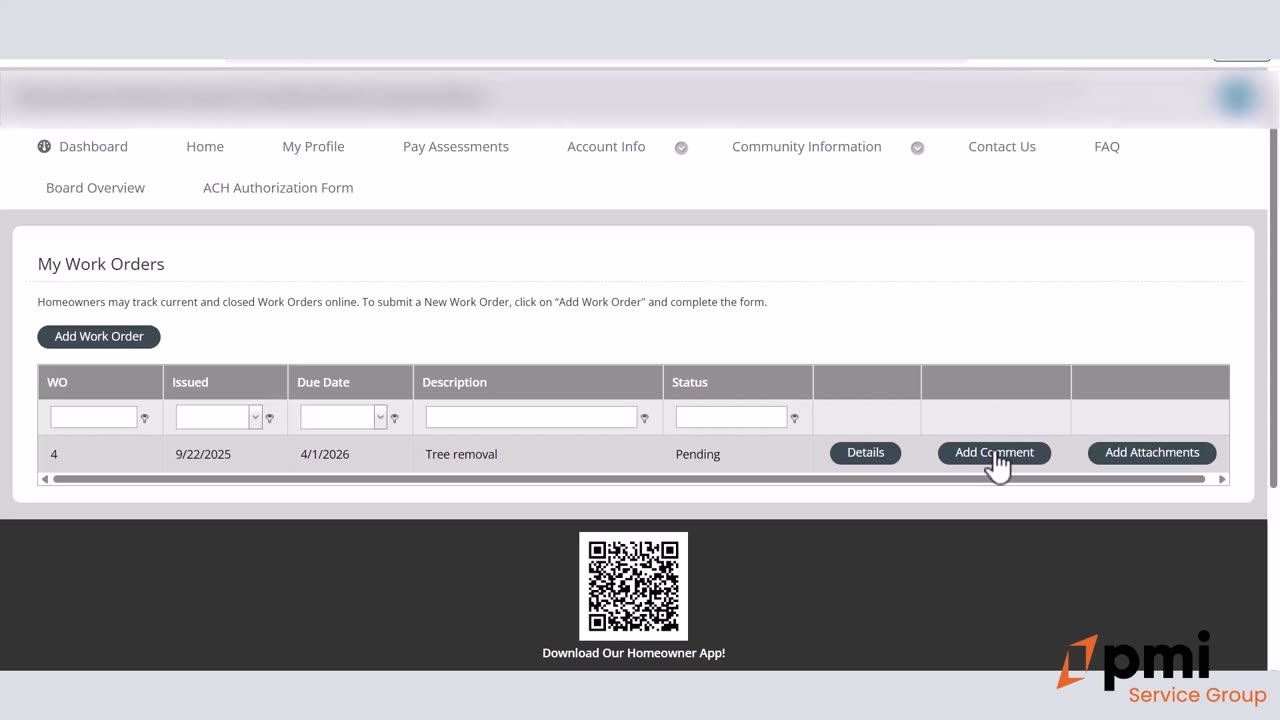Image resolution: width=1280 pixels, height=720 pixels.
Task: Open Pay Assessments page
Action: pyautogui.click(x=456, y=146)
